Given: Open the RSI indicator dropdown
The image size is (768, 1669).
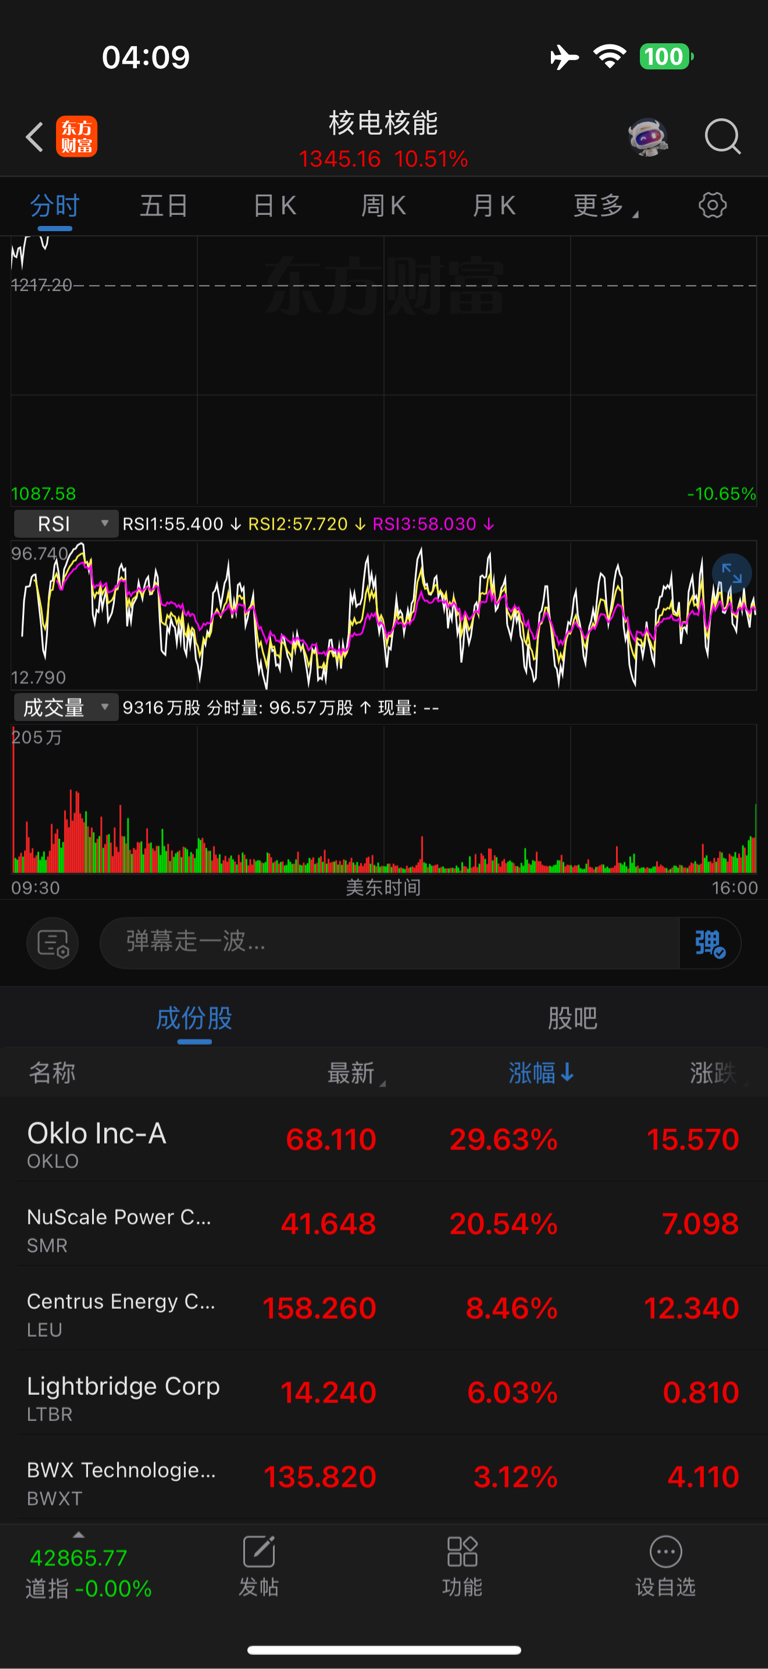Looking at the screenshot, I should tap(65, 524).
